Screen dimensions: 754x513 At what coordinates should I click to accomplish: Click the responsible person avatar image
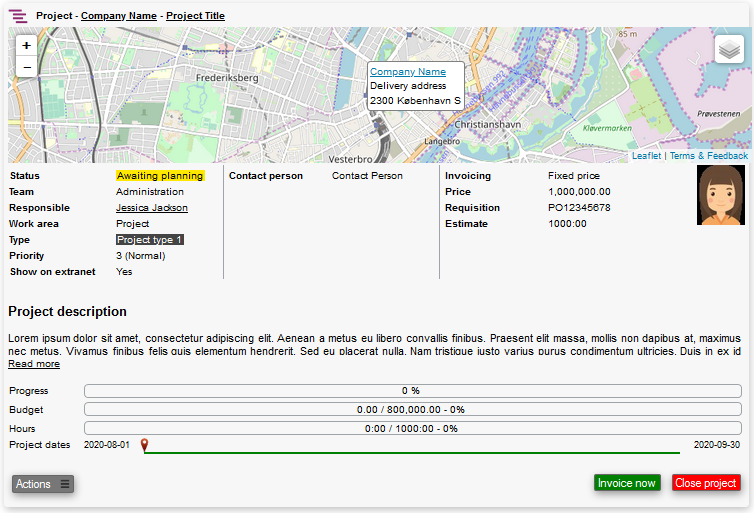click(720, 195)
